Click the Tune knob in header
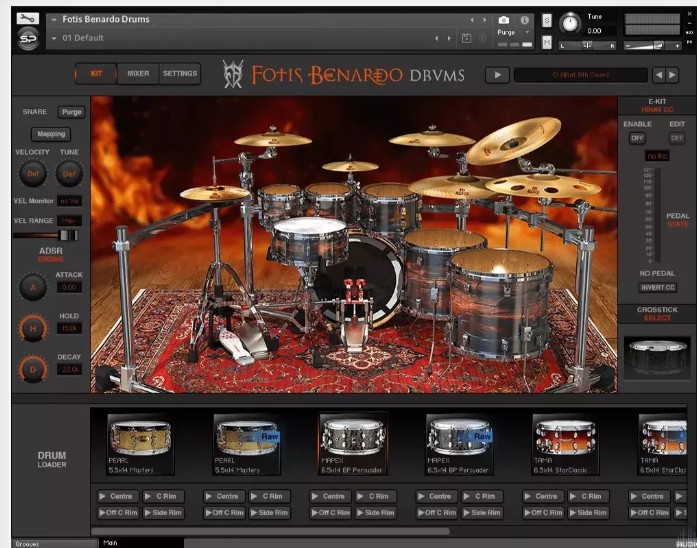The image size is (697, 548). point(569,23)
